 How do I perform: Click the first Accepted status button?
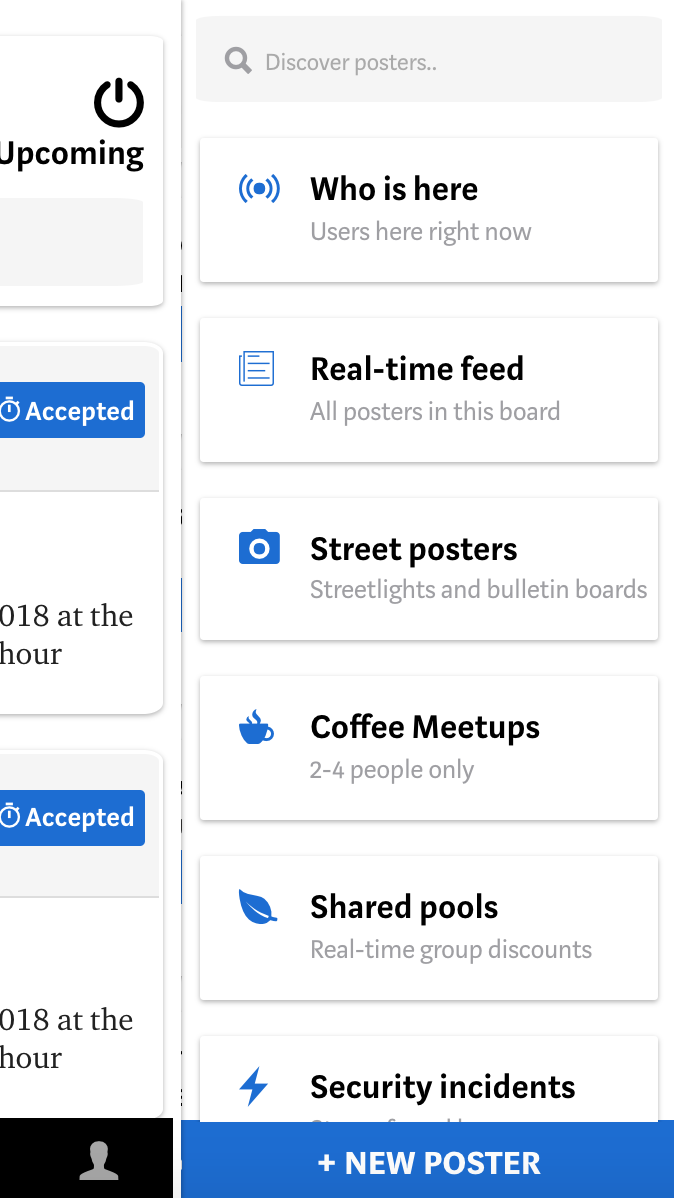71,410
